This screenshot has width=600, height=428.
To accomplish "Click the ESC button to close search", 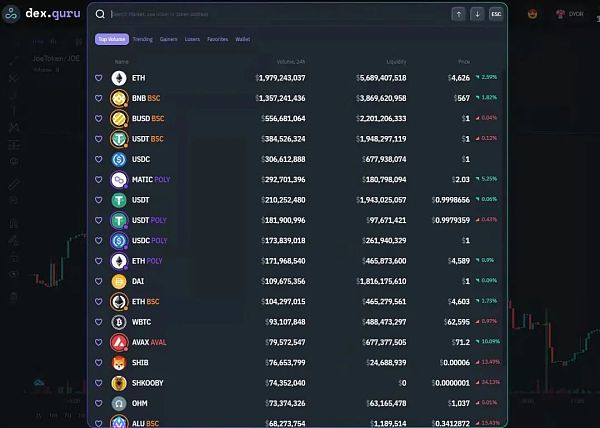I will (x=496, y=15).
